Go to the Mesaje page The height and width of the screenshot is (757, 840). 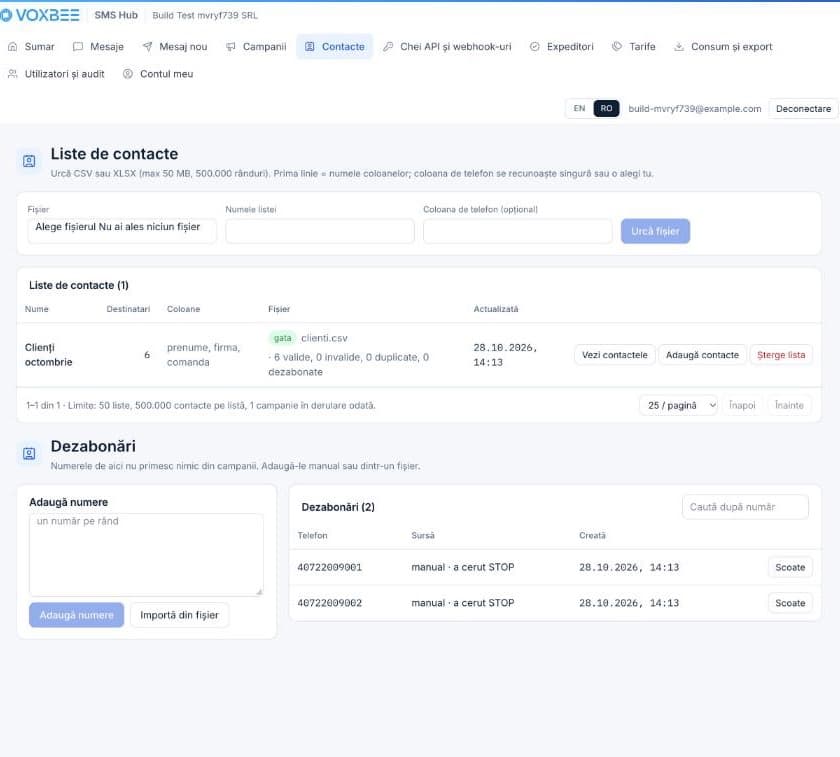click(99, 47)
